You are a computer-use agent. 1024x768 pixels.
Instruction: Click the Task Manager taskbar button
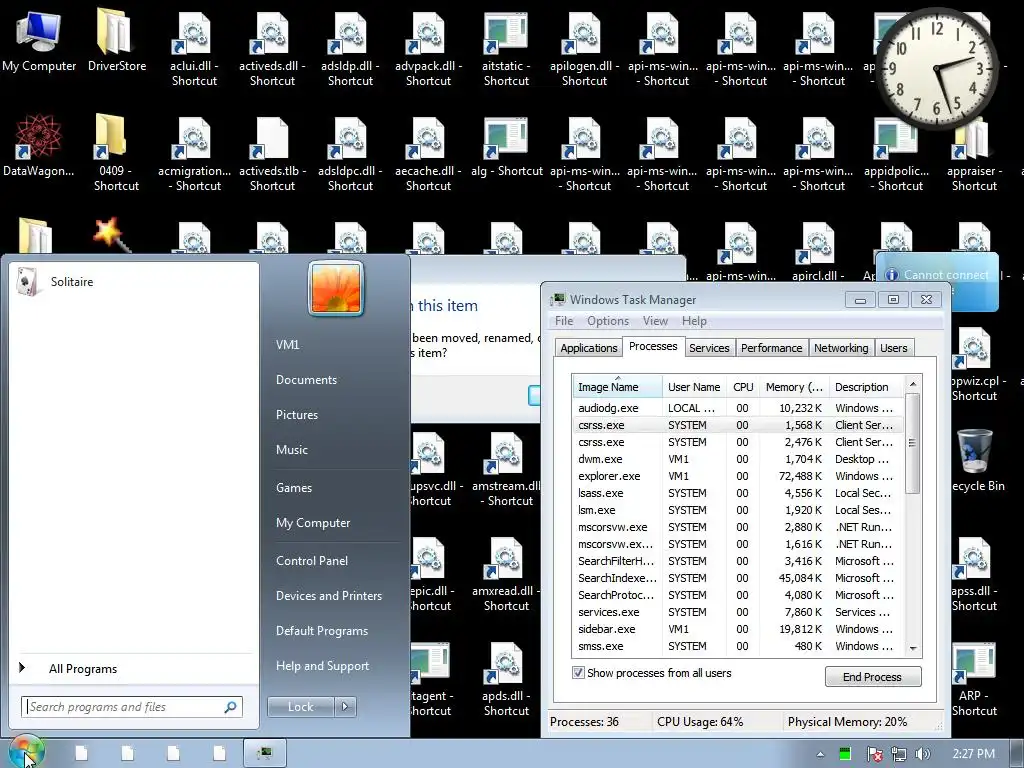264,753
